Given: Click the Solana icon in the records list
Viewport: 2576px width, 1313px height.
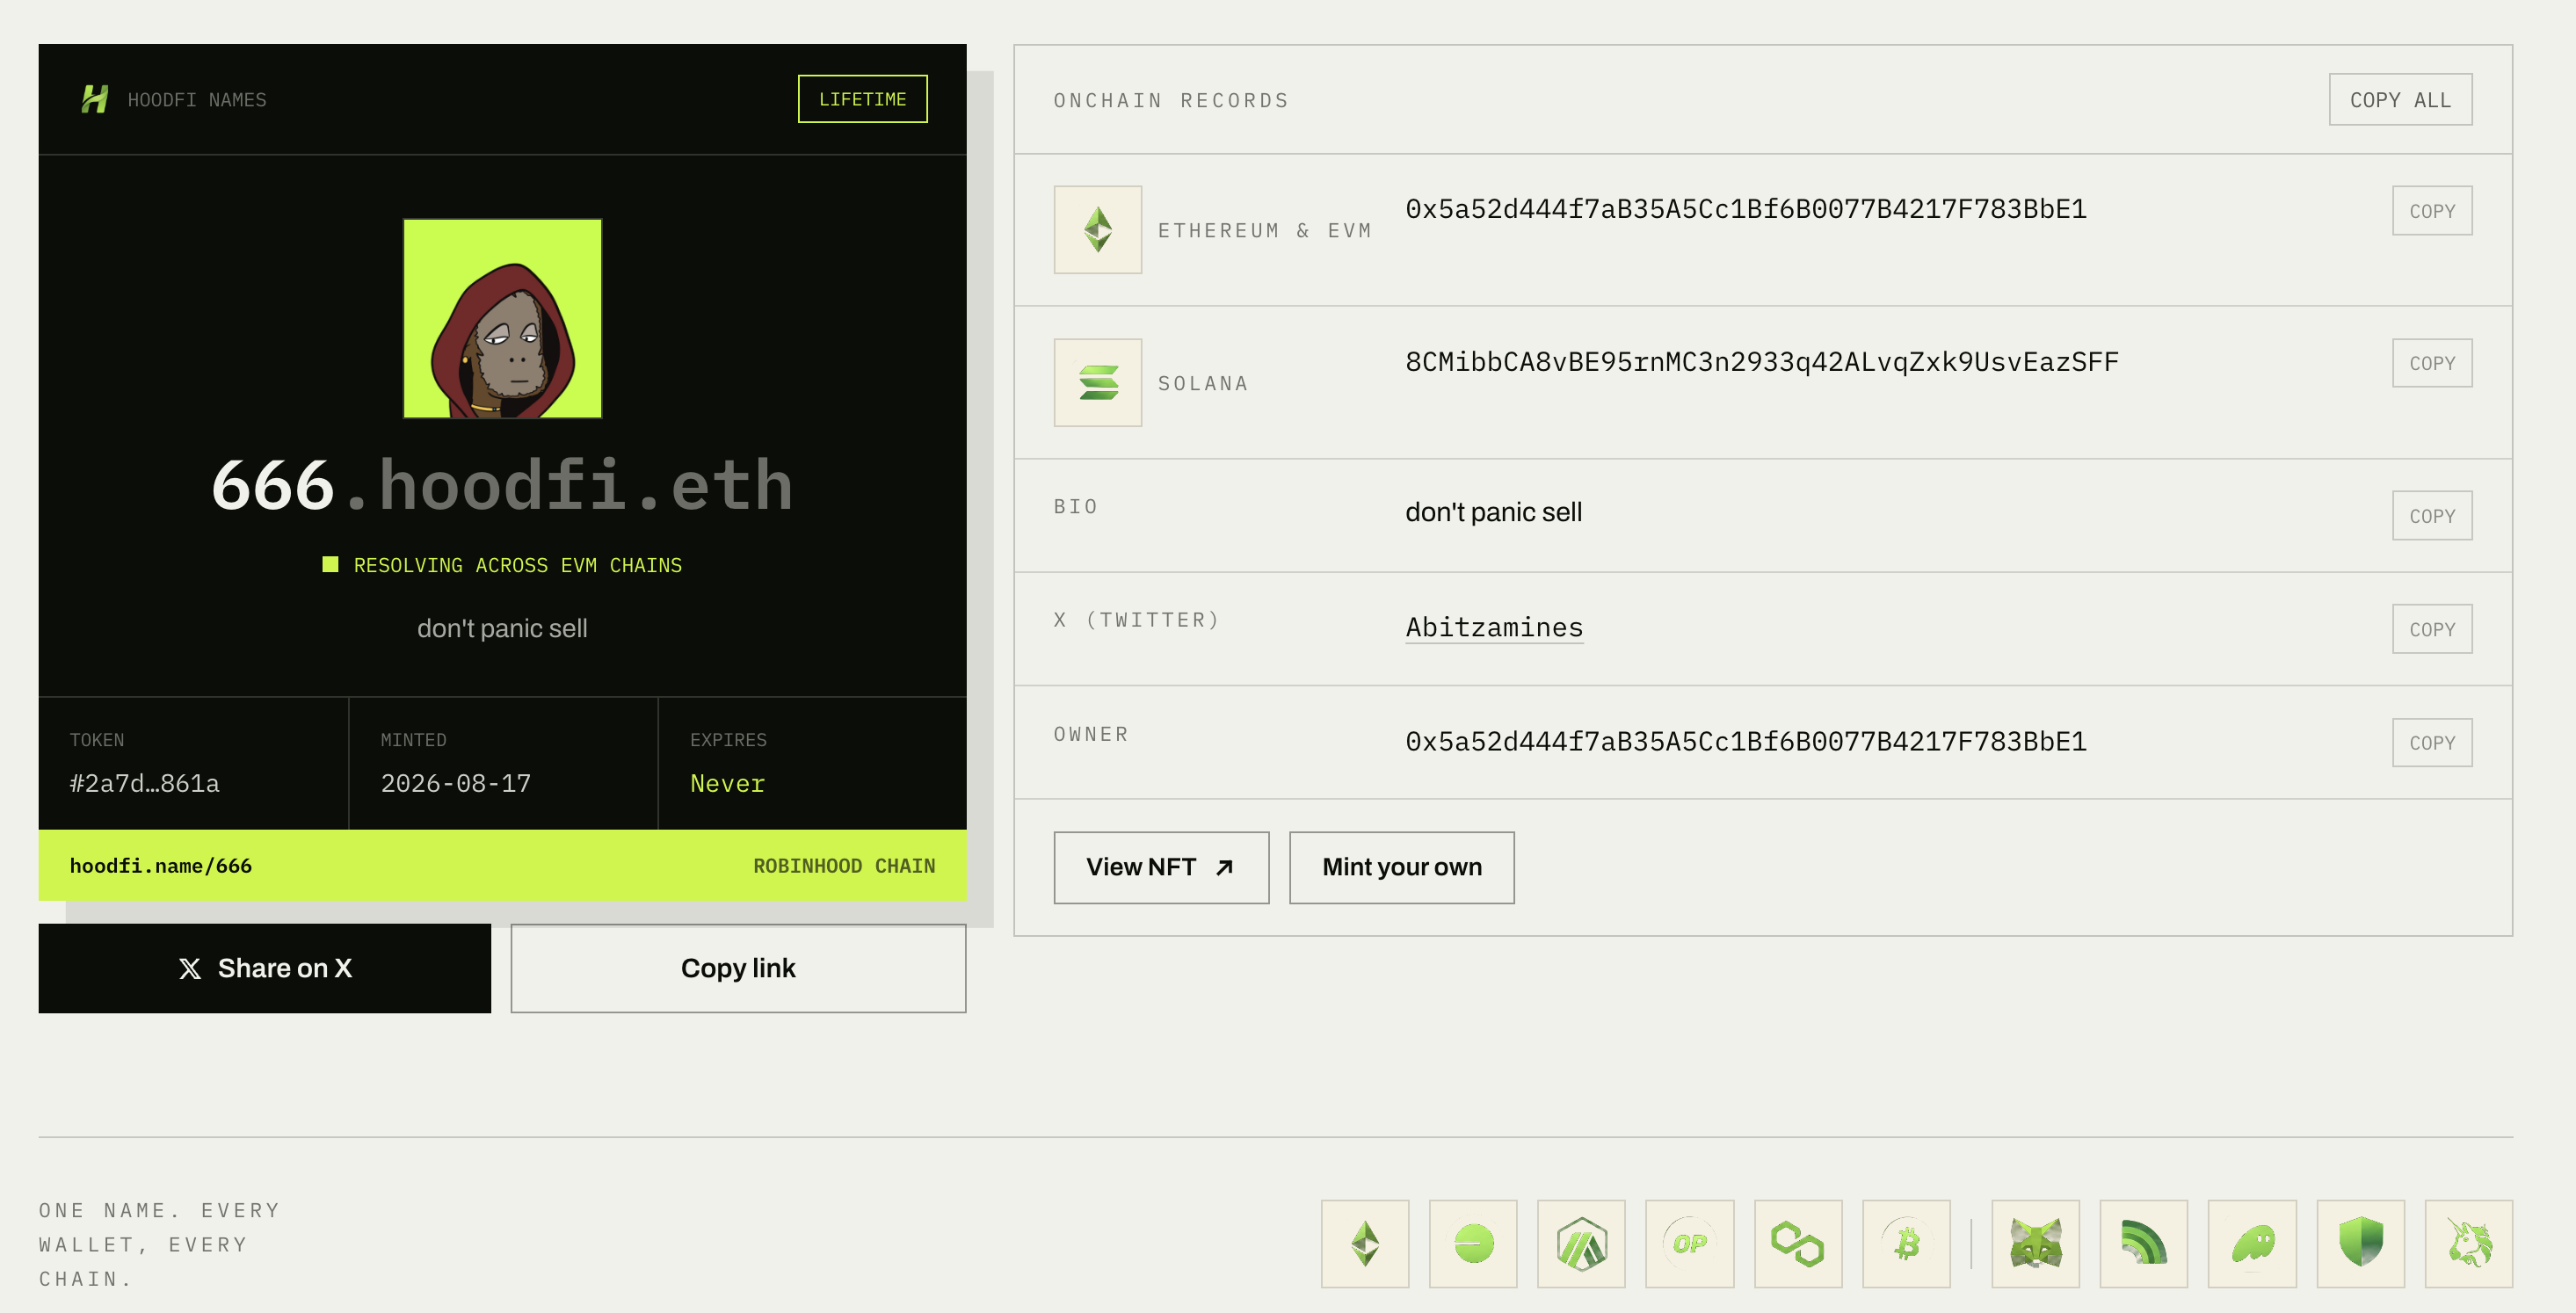Looking at the screenshot, I should [x=1097, y=382].
